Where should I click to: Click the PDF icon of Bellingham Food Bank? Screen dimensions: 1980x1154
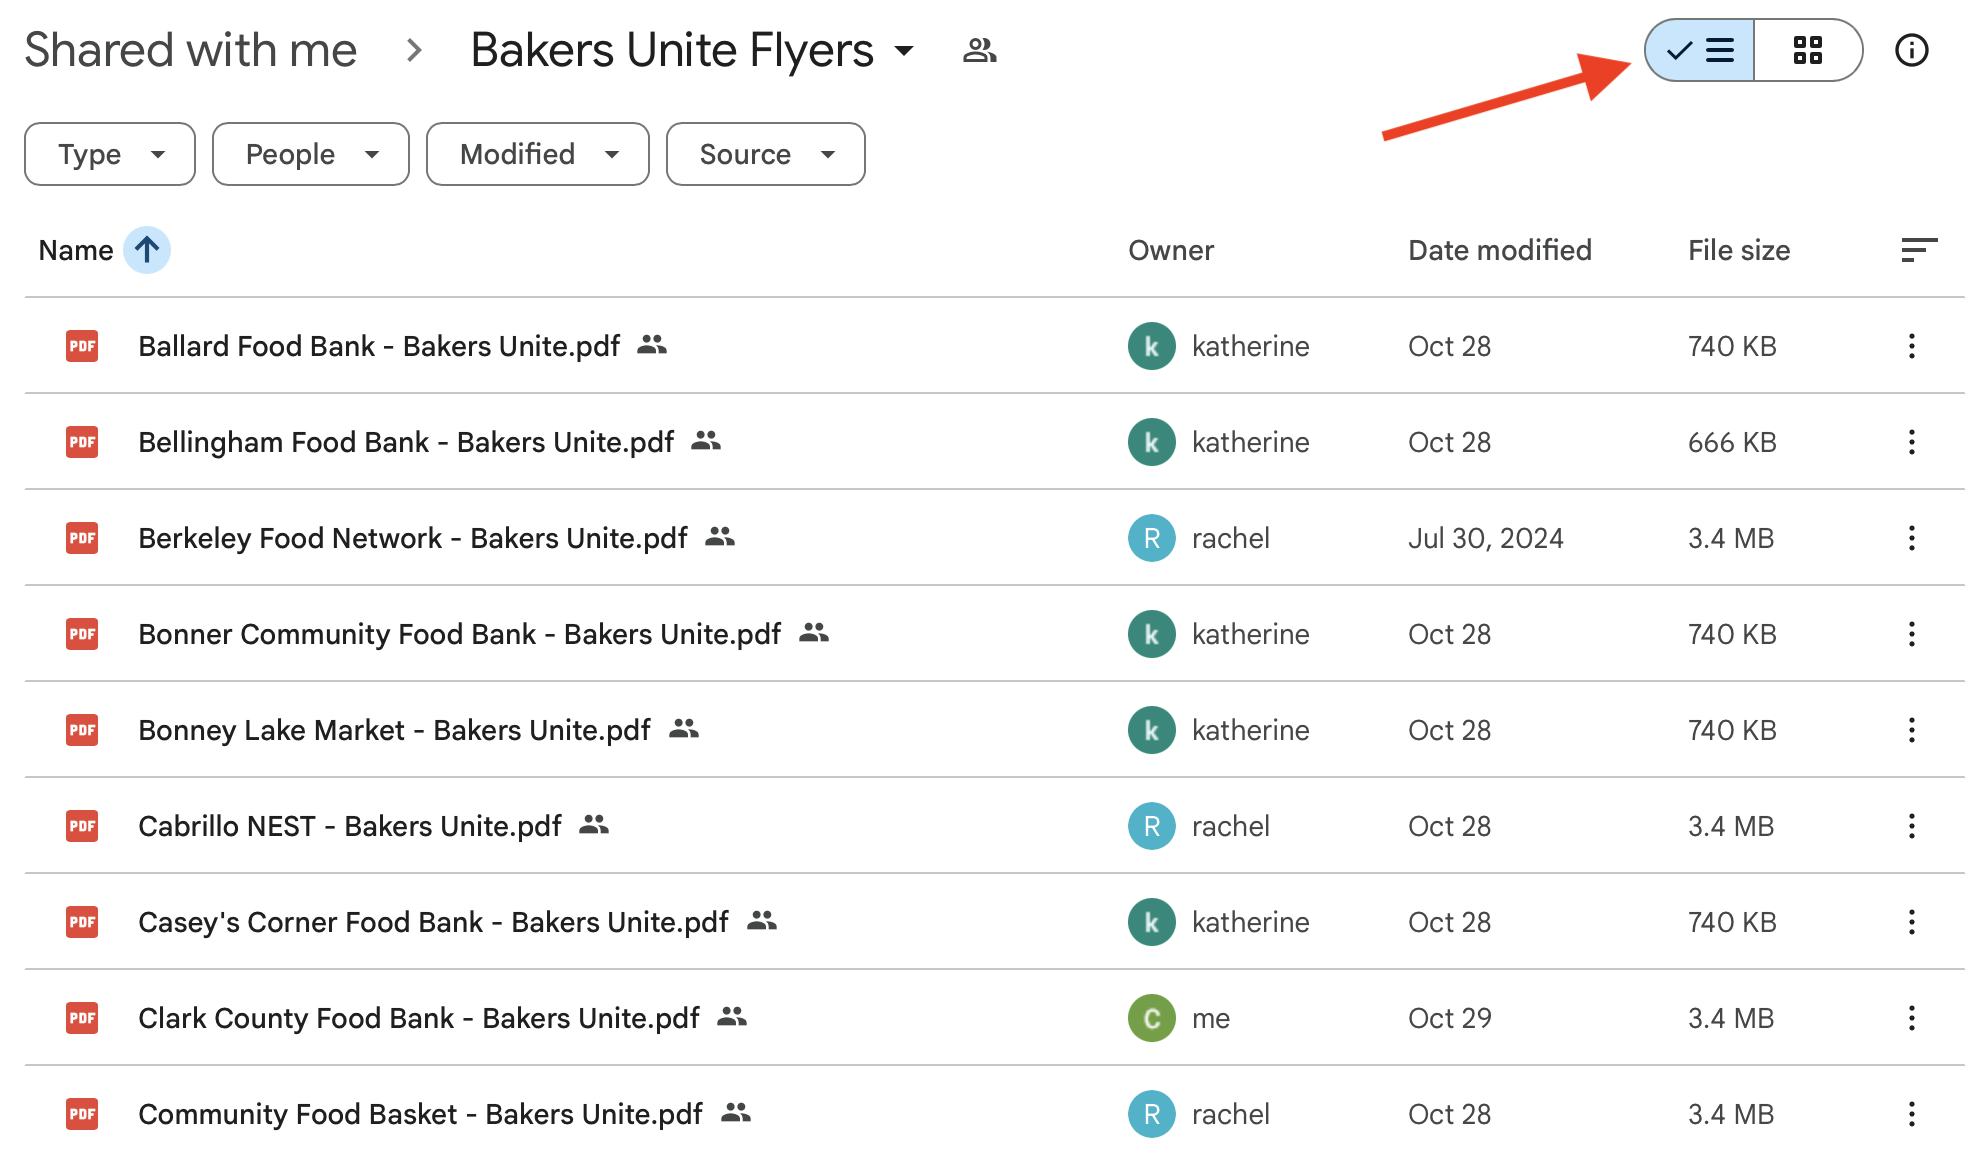coord(82,442)
